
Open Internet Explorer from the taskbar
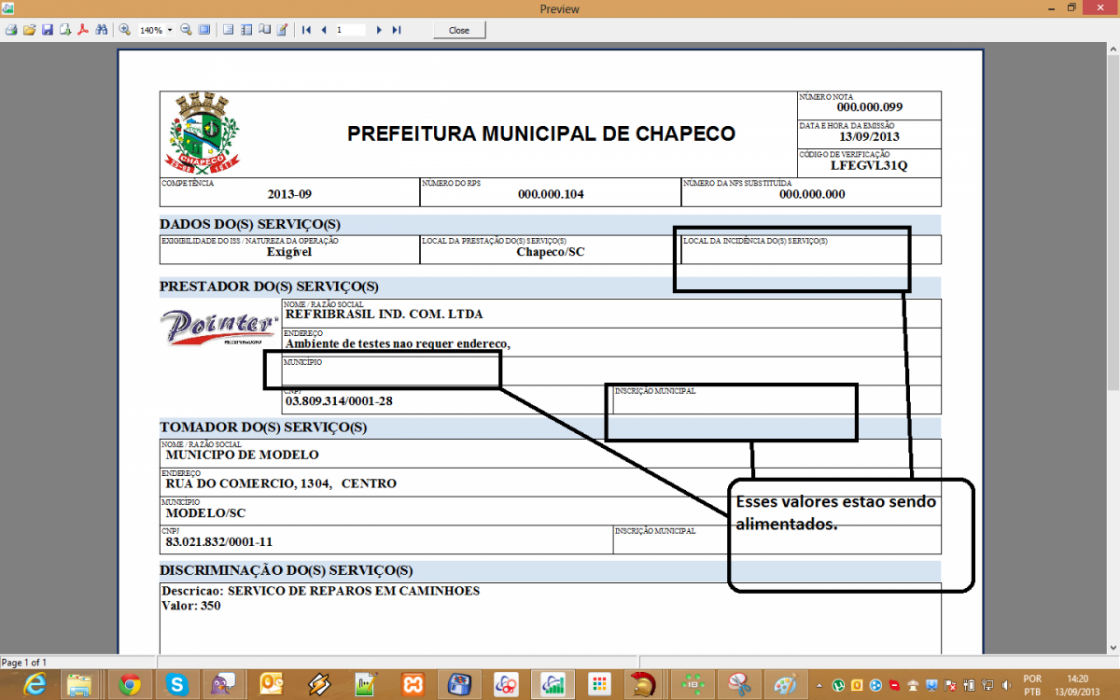tap(34, 684)
